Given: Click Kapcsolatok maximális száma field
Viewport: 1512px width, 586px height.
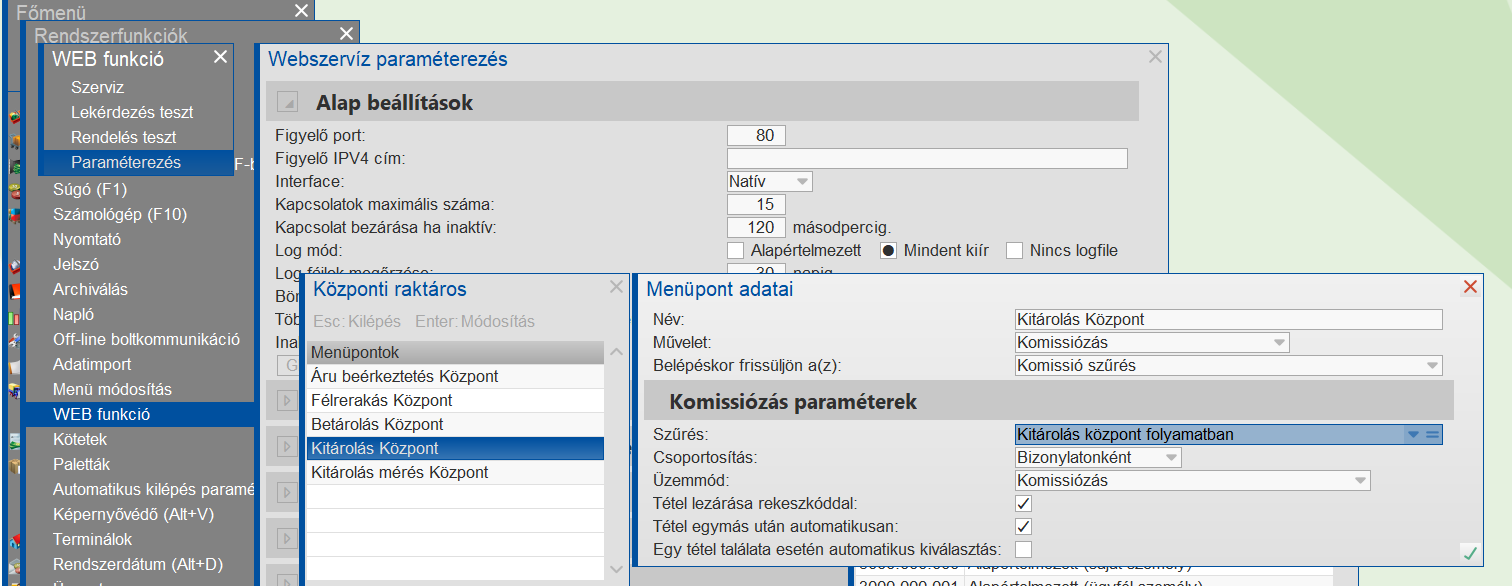Looking at the screenshot, I should (x=757, y=204).
